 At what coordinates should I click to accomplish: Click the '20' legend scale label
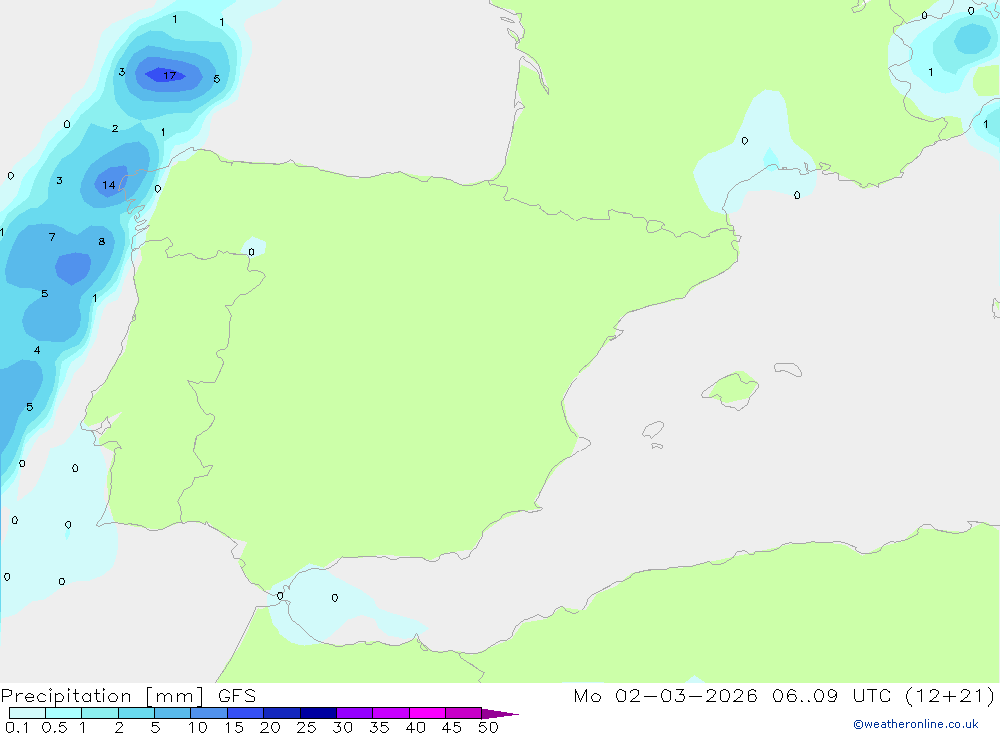tap(270, 727)
